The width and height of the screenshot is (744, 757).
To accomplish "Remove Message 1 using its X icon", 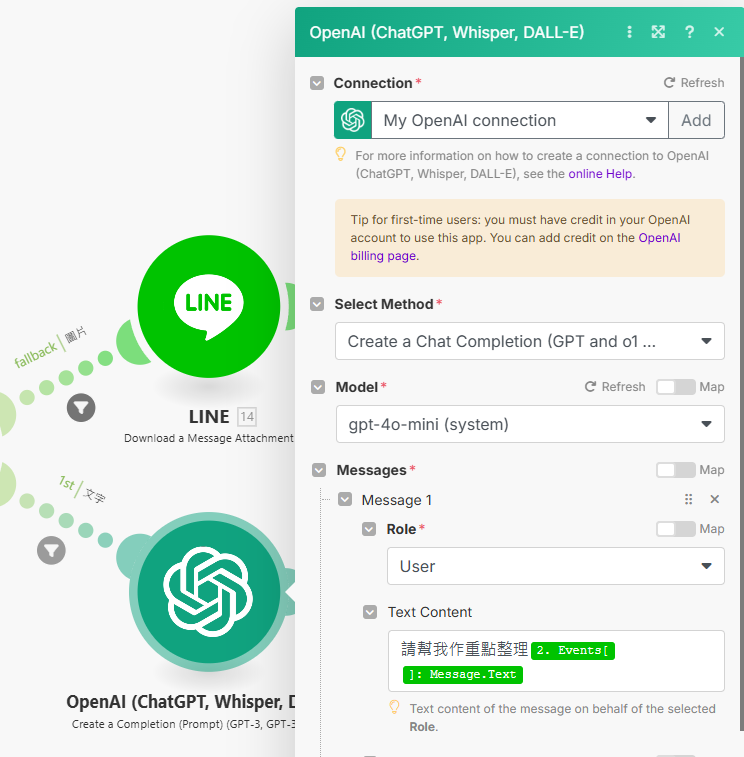I will 715,499.
